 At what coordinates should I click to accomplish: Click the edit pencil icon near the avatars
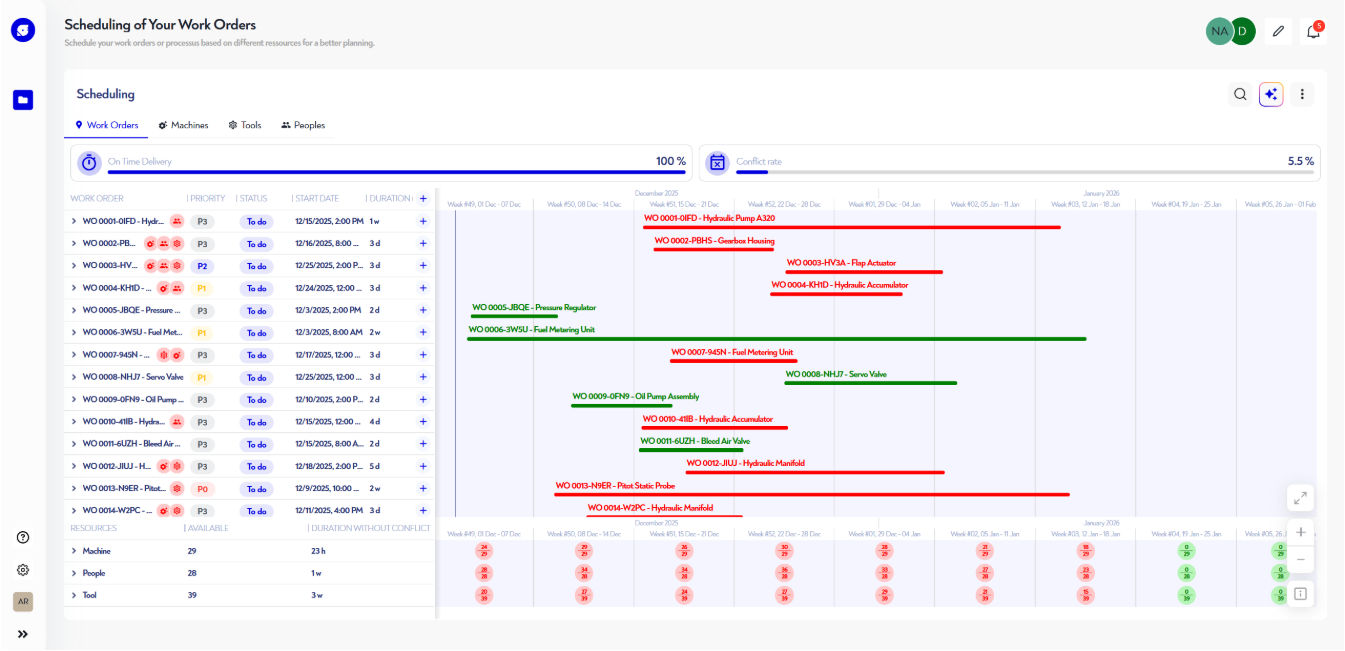[x=1277, y=31]
